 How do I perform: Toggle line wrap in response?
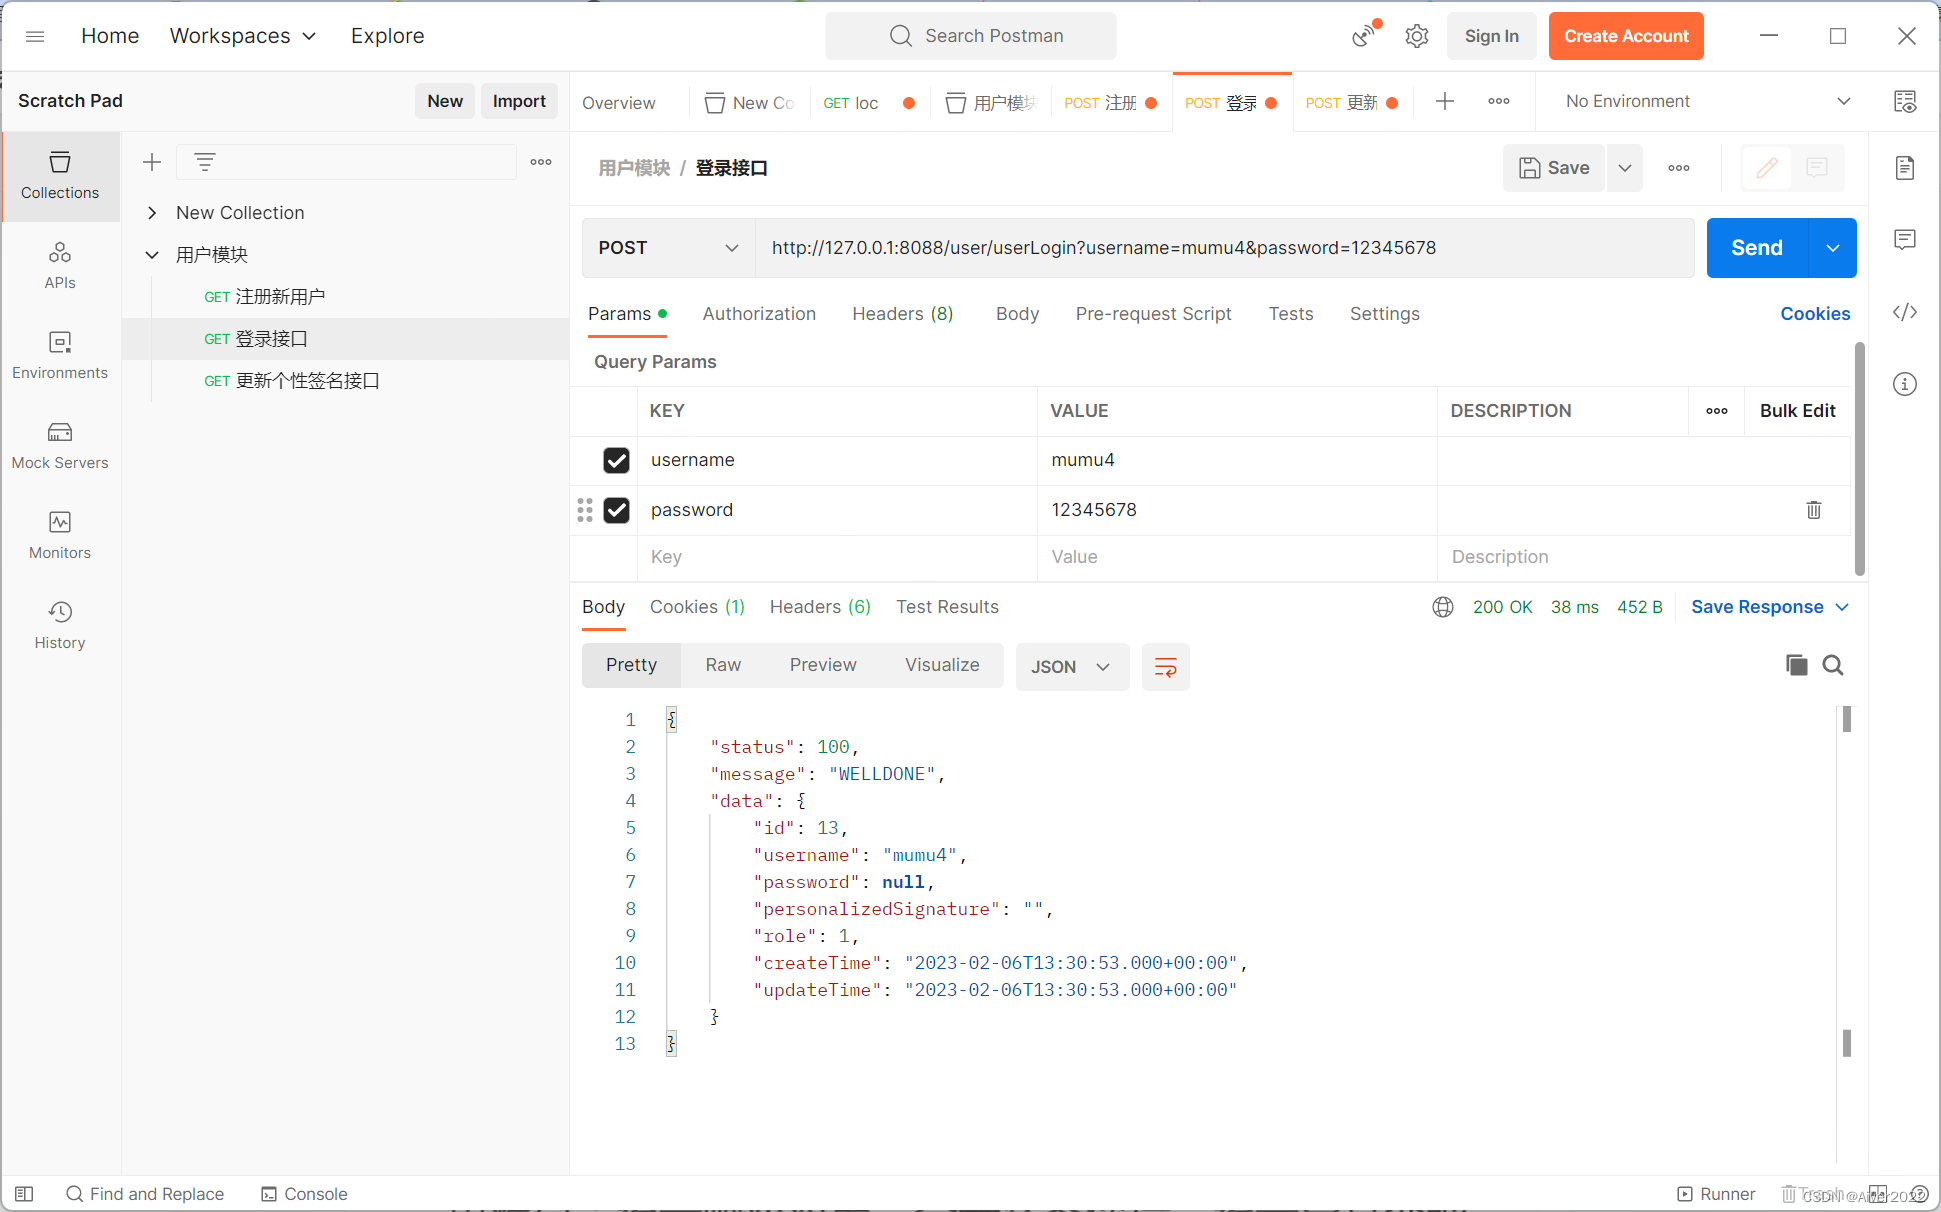[1165, 667]
